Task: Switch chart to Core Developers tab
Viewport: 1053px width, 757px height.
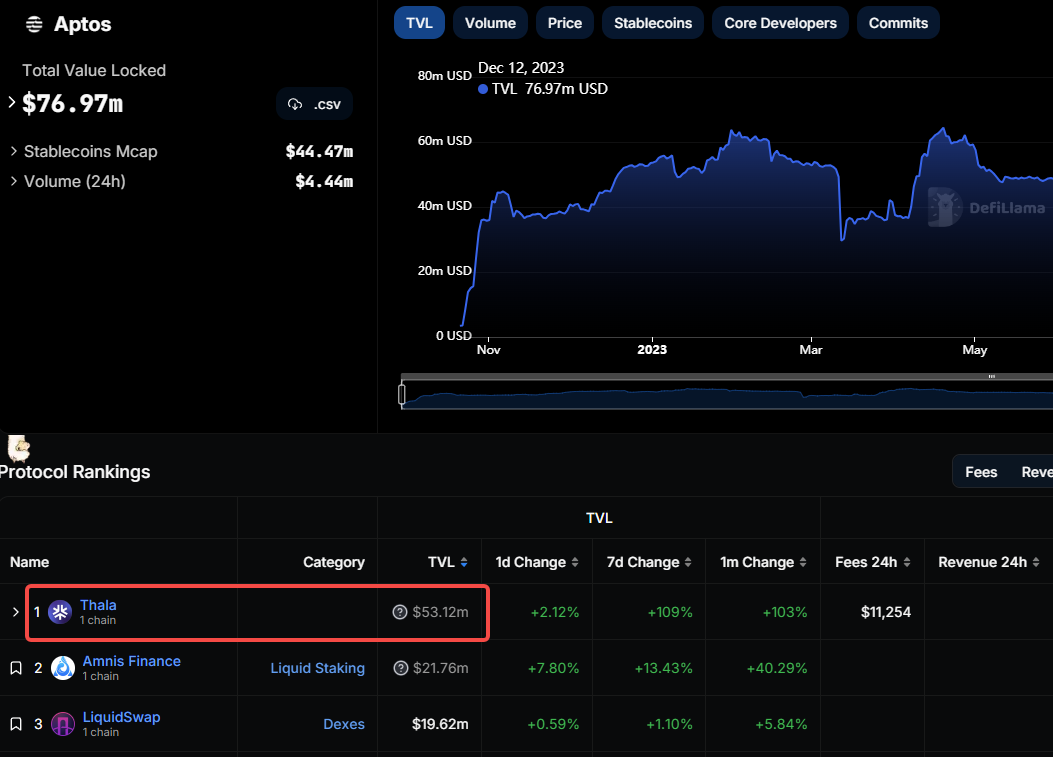Action: pos(780,23)
